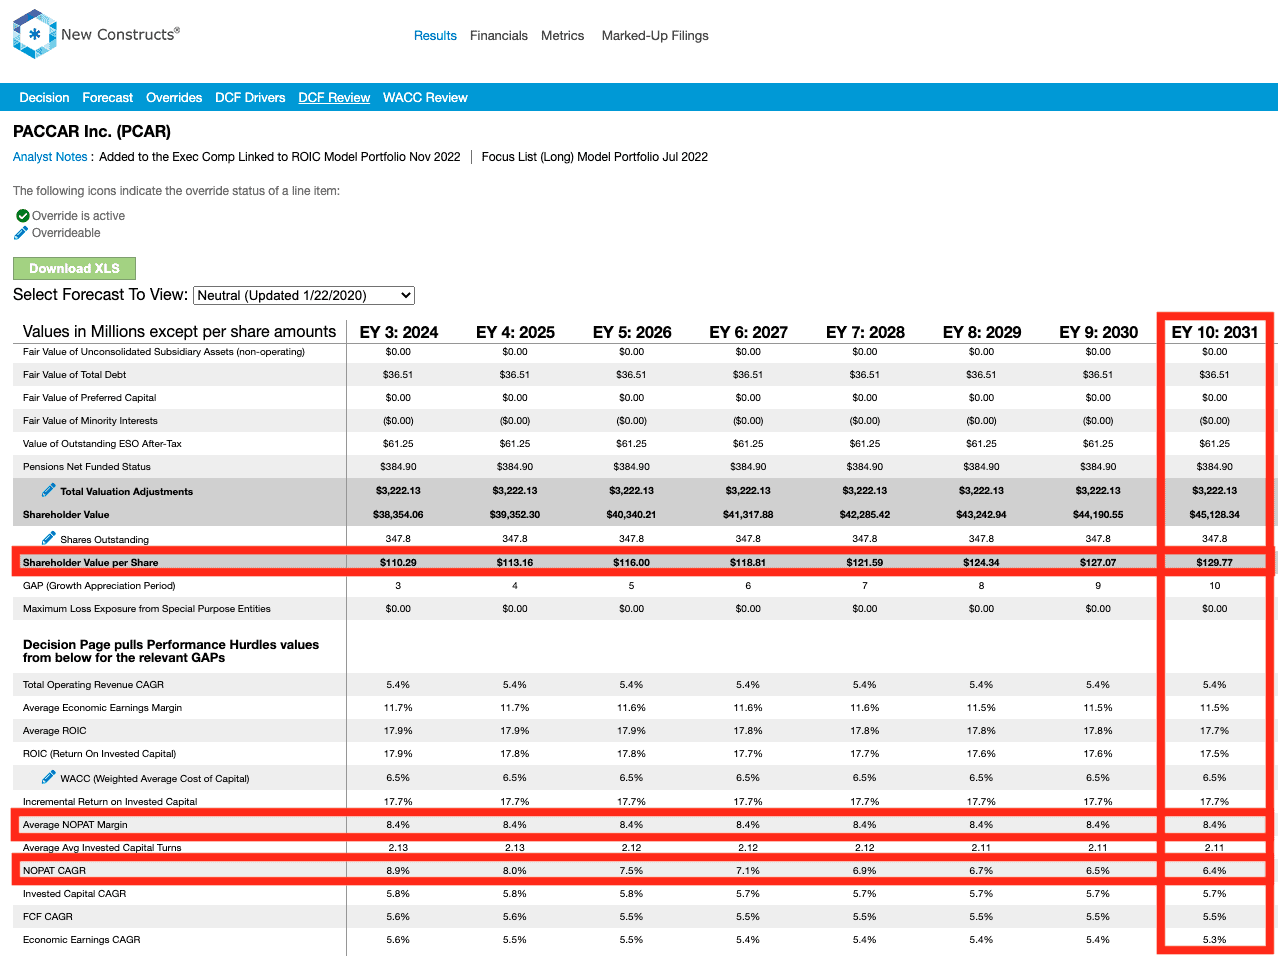The image size is (1278, 956).
Task: Click the Value of Outstanding ESO After-Tax label
Action: pos(102,443)
